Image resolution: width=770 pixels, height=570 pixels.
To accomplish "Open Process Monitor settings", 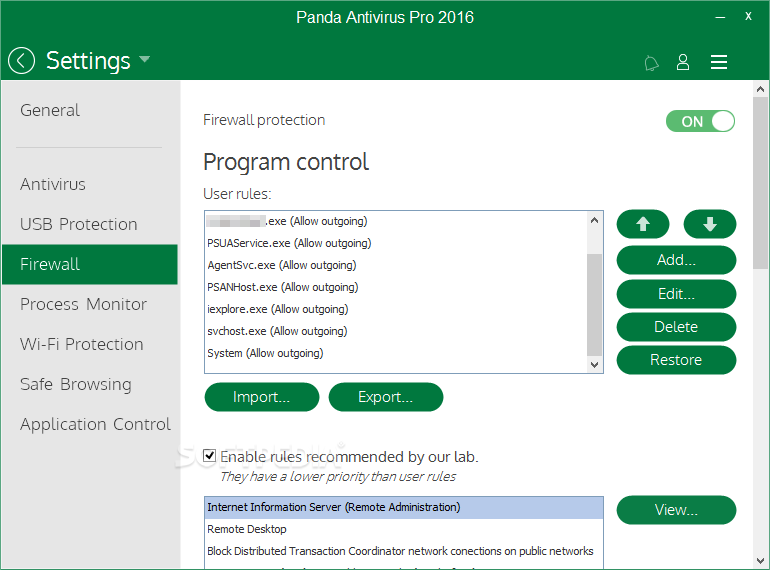I will tap(83, 304).
